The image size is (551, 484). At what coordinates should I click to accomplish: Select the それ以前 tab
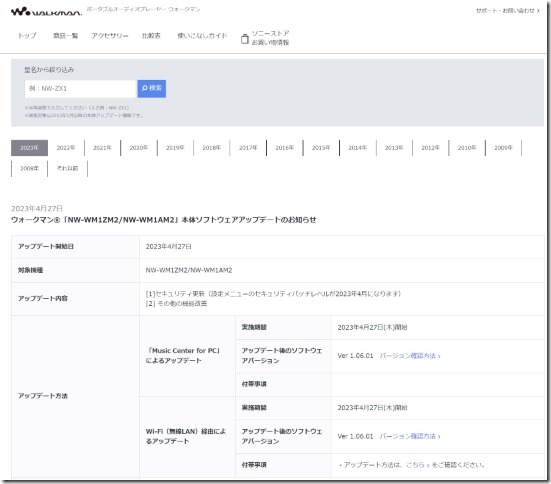[x=67, y=168]
